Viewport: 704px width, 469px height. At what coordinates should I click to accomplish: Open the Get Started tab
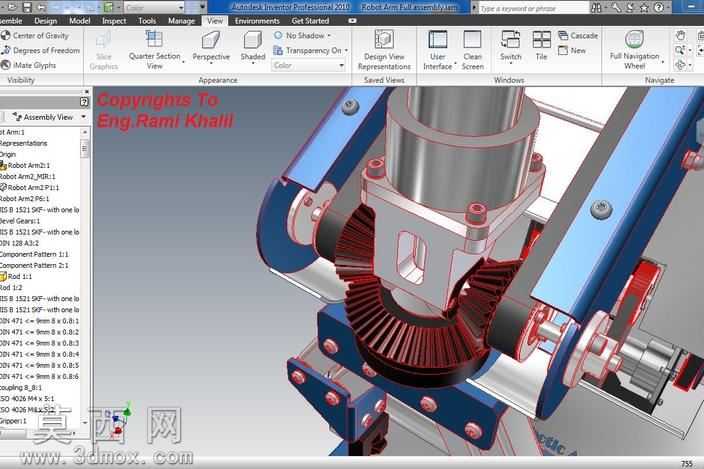point(310,21)
